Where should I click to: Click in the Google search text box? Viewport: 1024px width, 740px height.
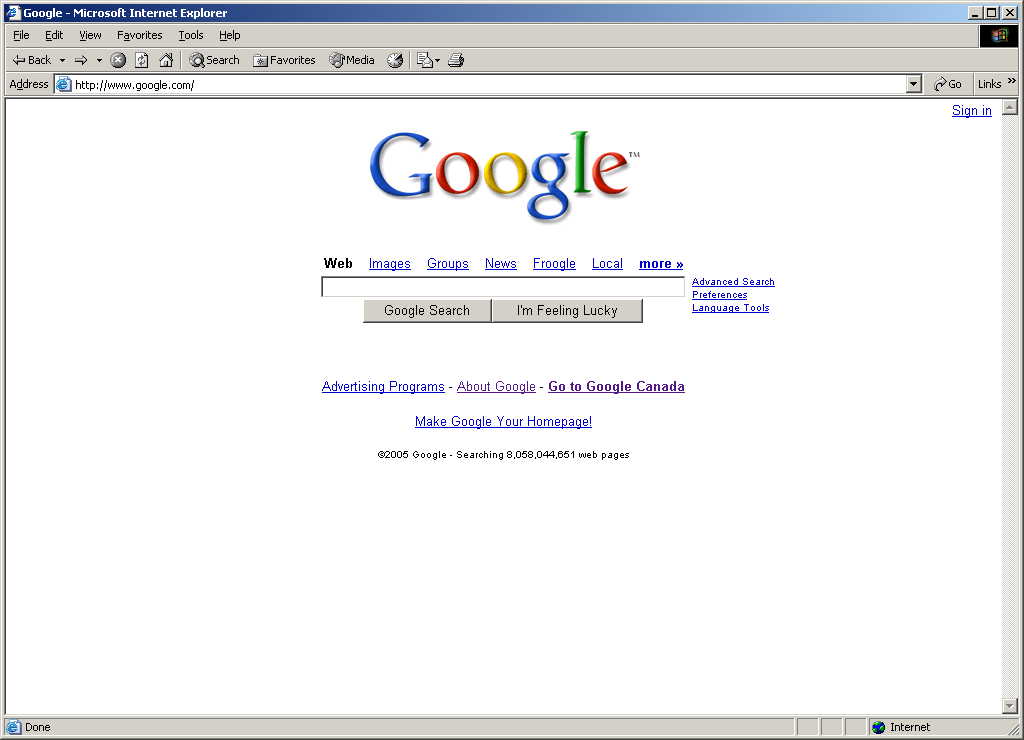pos(503,287)
